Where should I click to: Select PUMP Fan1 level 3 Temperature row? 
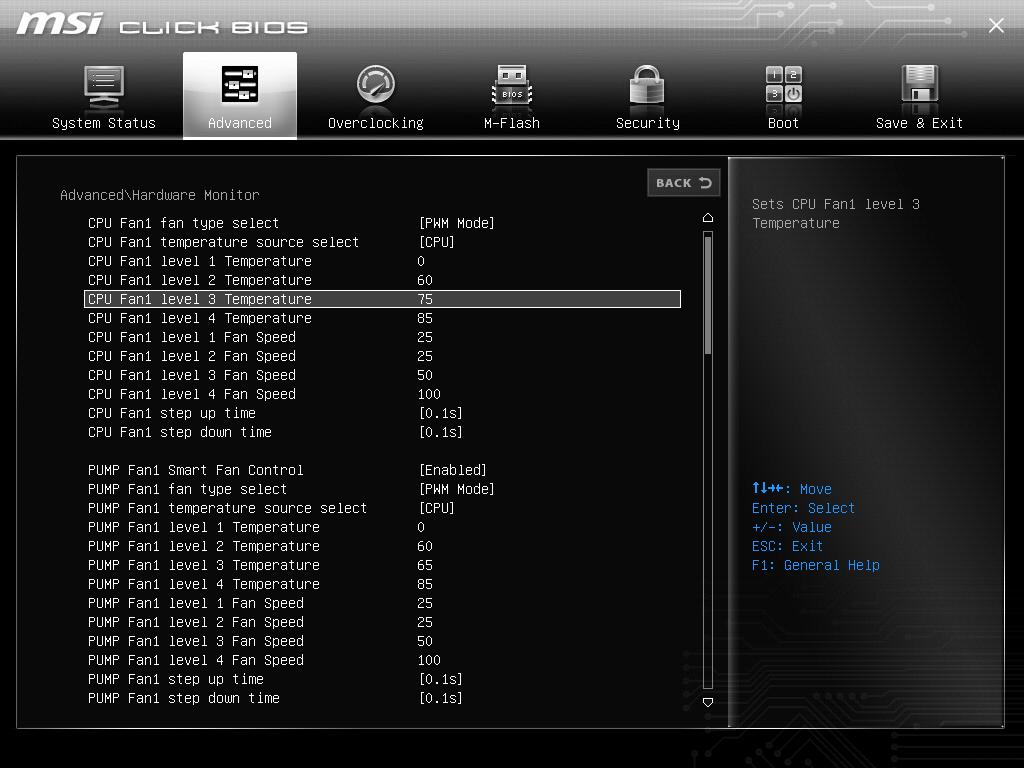(x=383, y=565)
